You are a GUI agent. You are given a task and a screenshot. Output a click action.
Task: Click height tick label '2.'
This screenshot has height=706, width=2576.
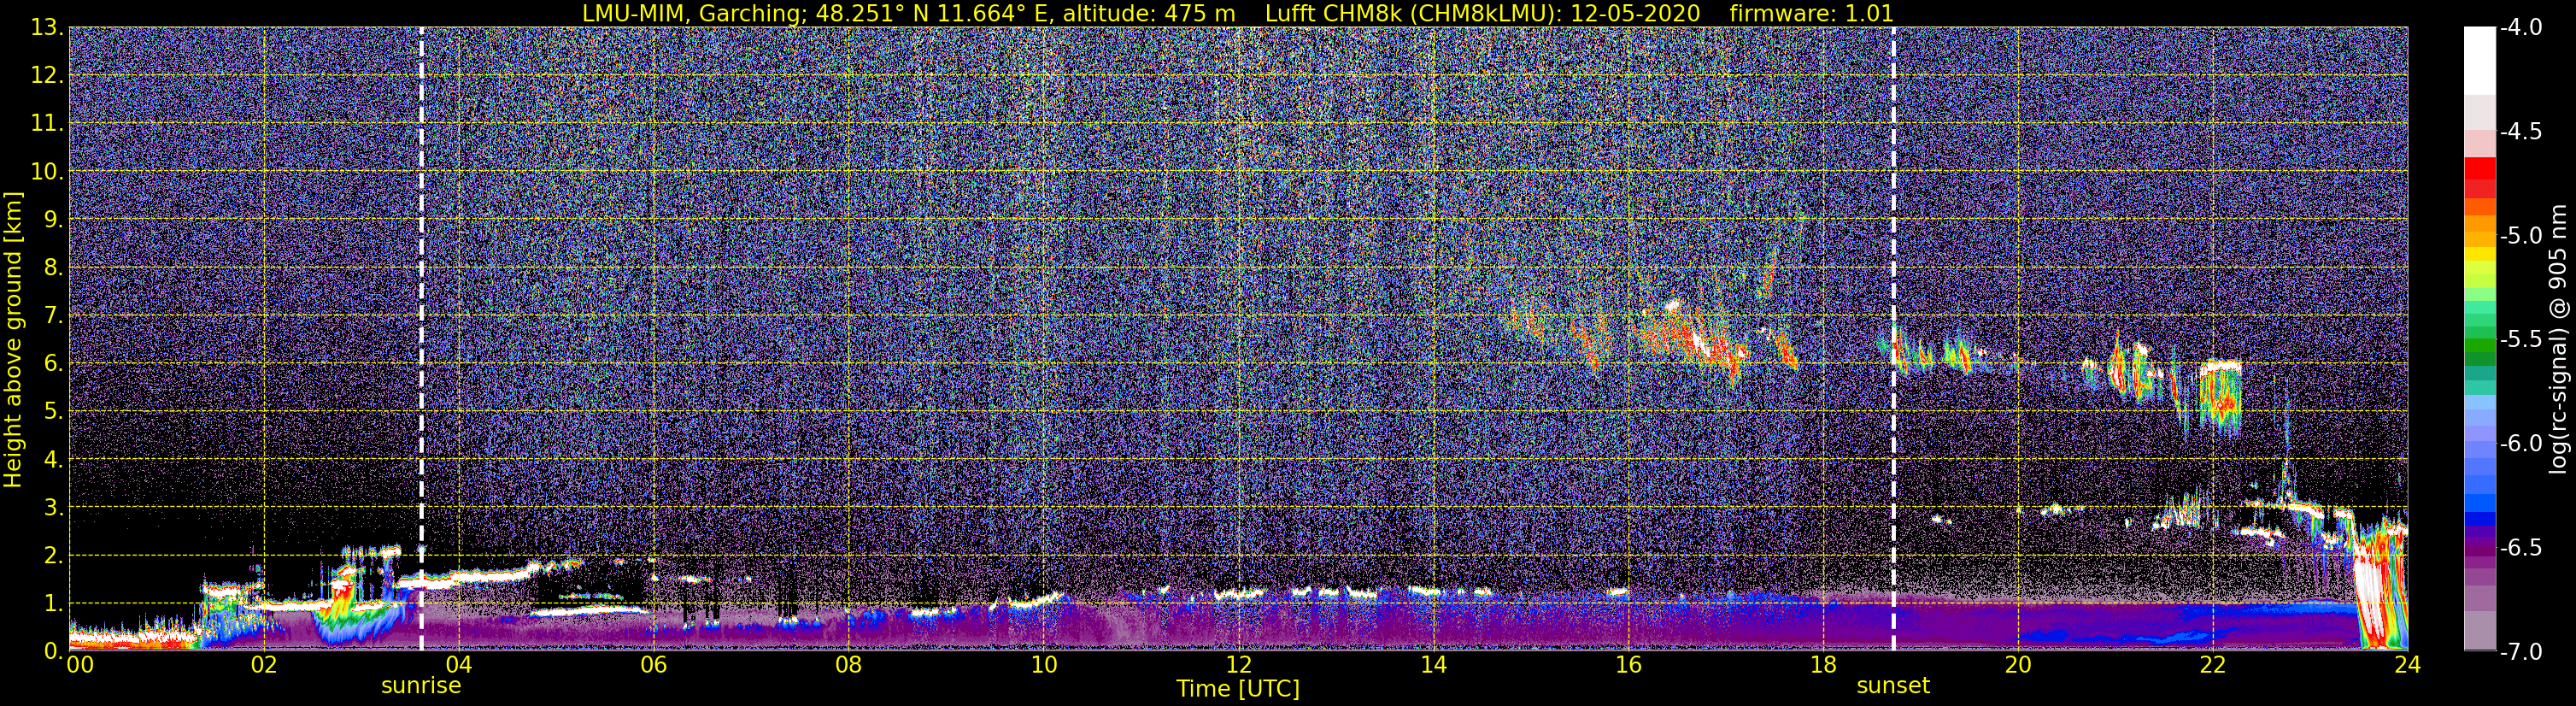pos(53,556)
